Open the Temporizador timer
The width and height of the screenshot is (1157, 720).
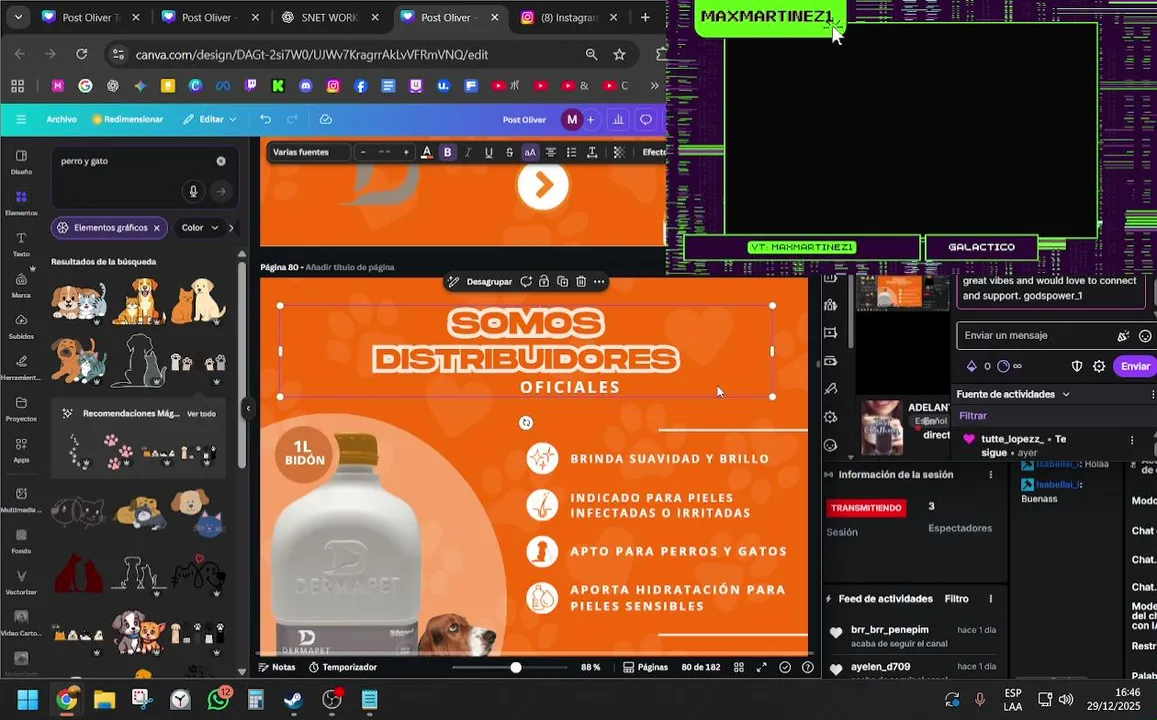(x=343, y=667)
